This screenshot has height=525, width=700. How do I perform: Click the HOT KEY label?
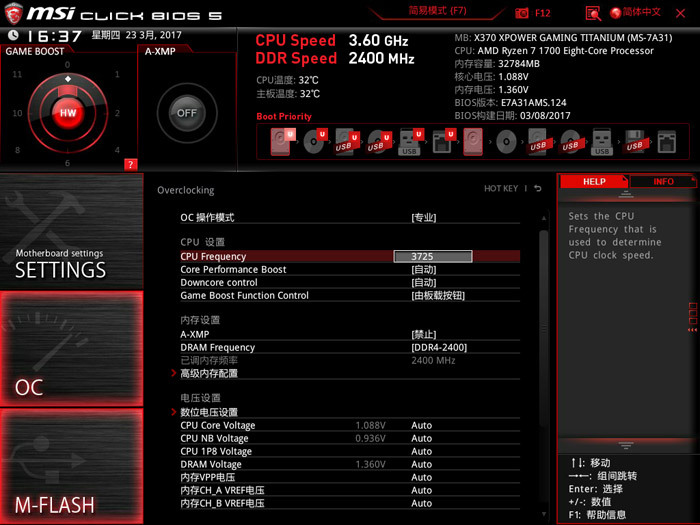[501, 188]
